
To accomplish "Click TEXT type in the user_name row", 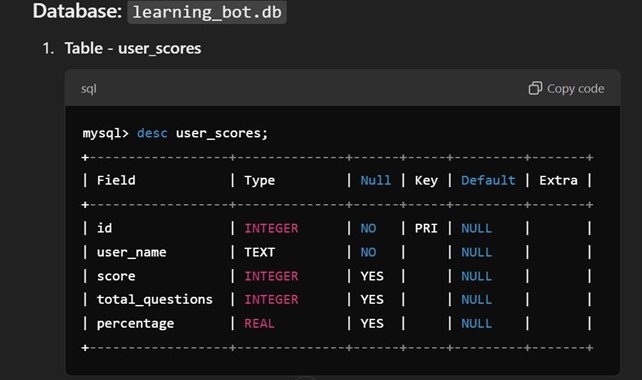I will tap(260, 252).
